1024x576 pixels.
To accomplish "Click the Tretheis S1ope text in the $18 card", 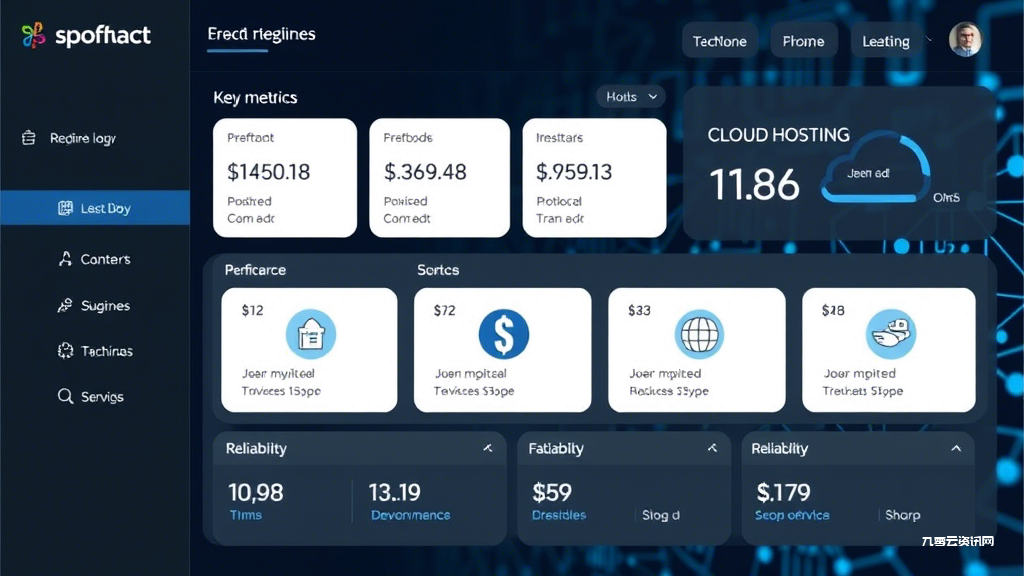I will point(863,391).
